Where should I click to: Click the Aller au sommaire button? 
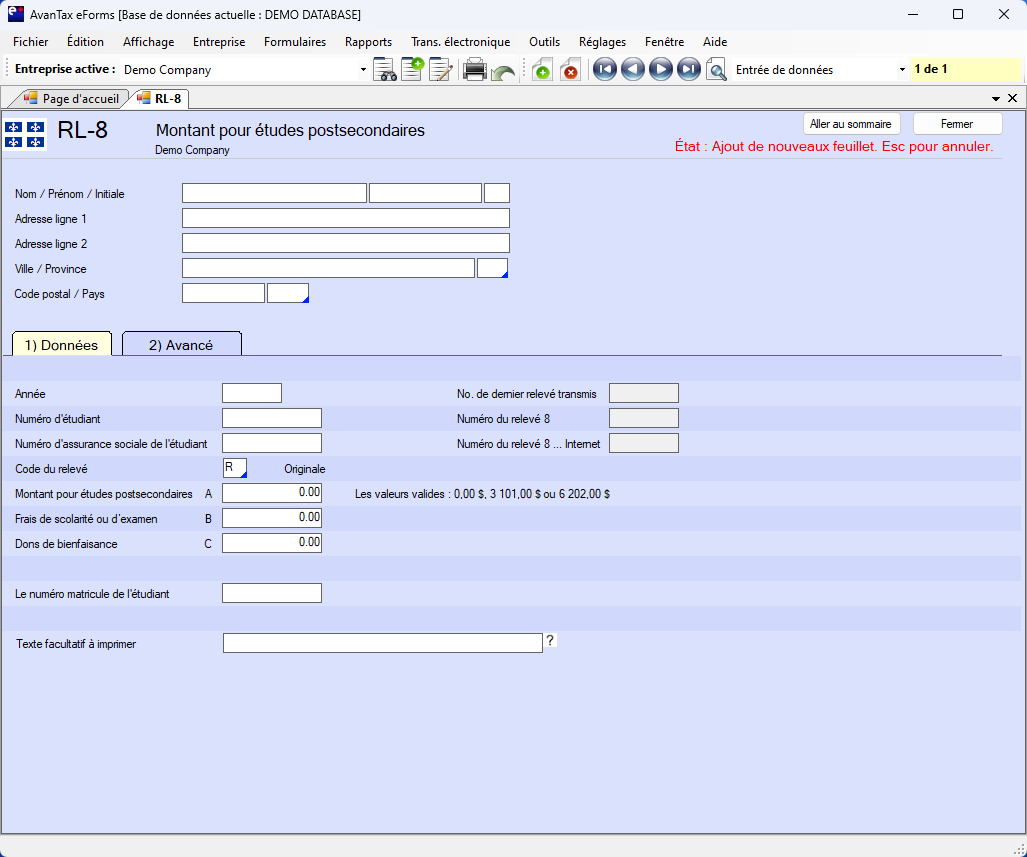point(851,124)
